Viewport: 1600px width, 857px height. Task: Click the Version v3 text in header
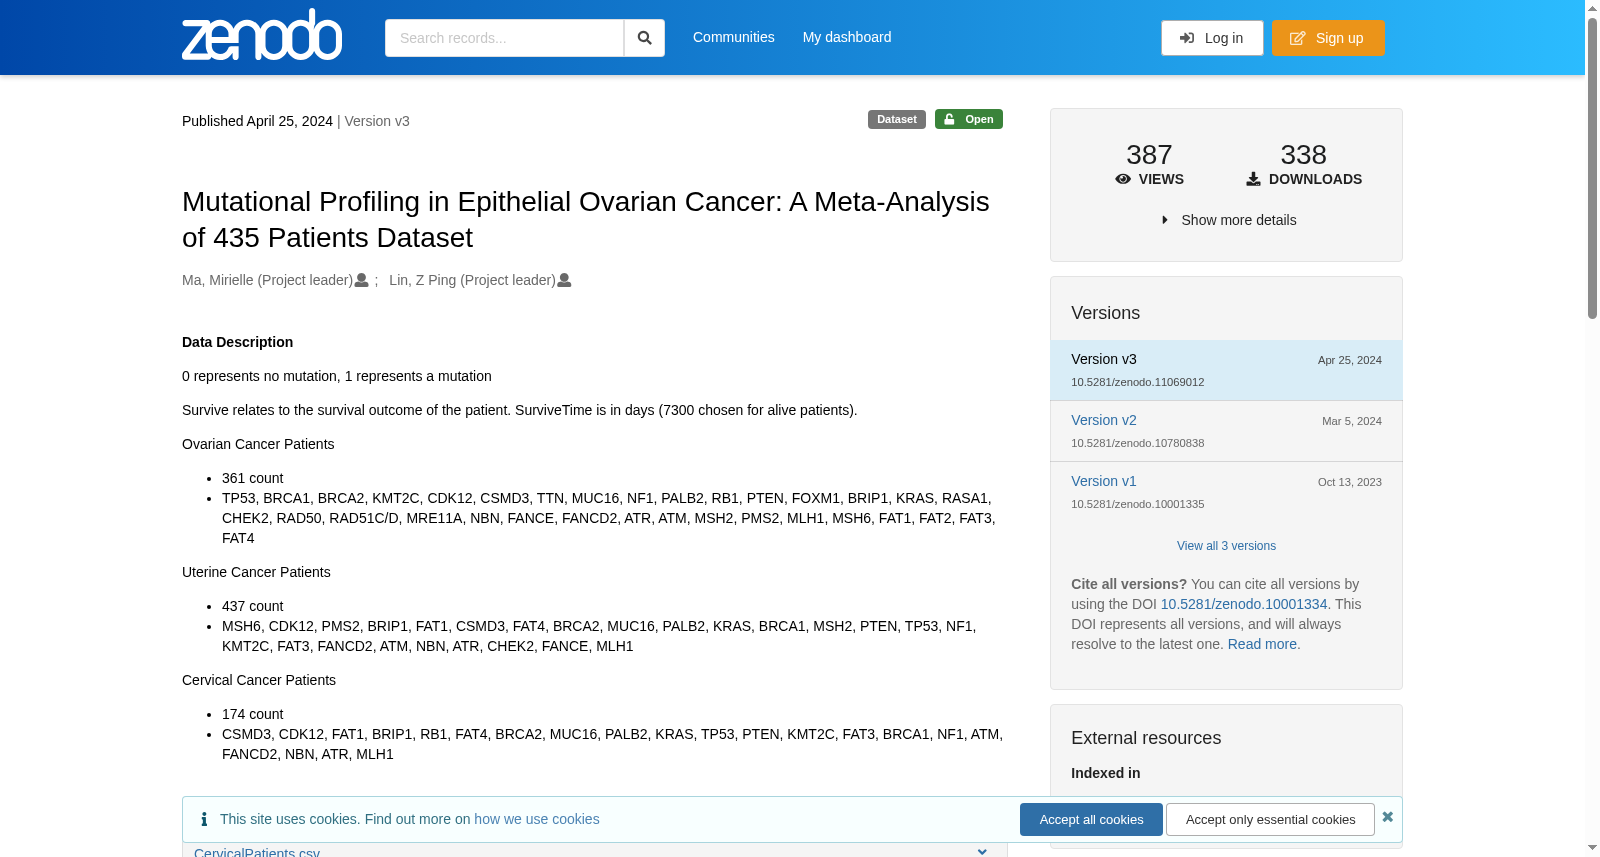pyautogui.click(x=377, y=121)
